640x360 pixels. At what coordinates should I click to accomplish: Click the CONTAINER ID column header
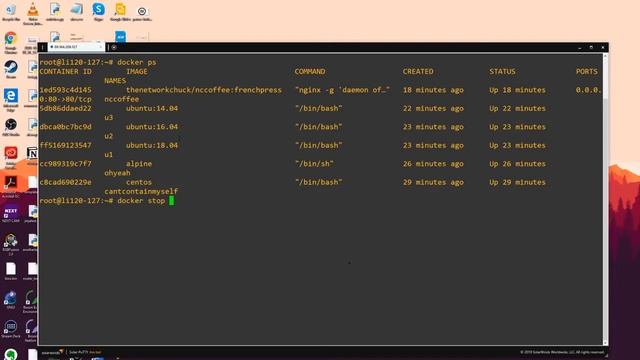coord(65,71)
